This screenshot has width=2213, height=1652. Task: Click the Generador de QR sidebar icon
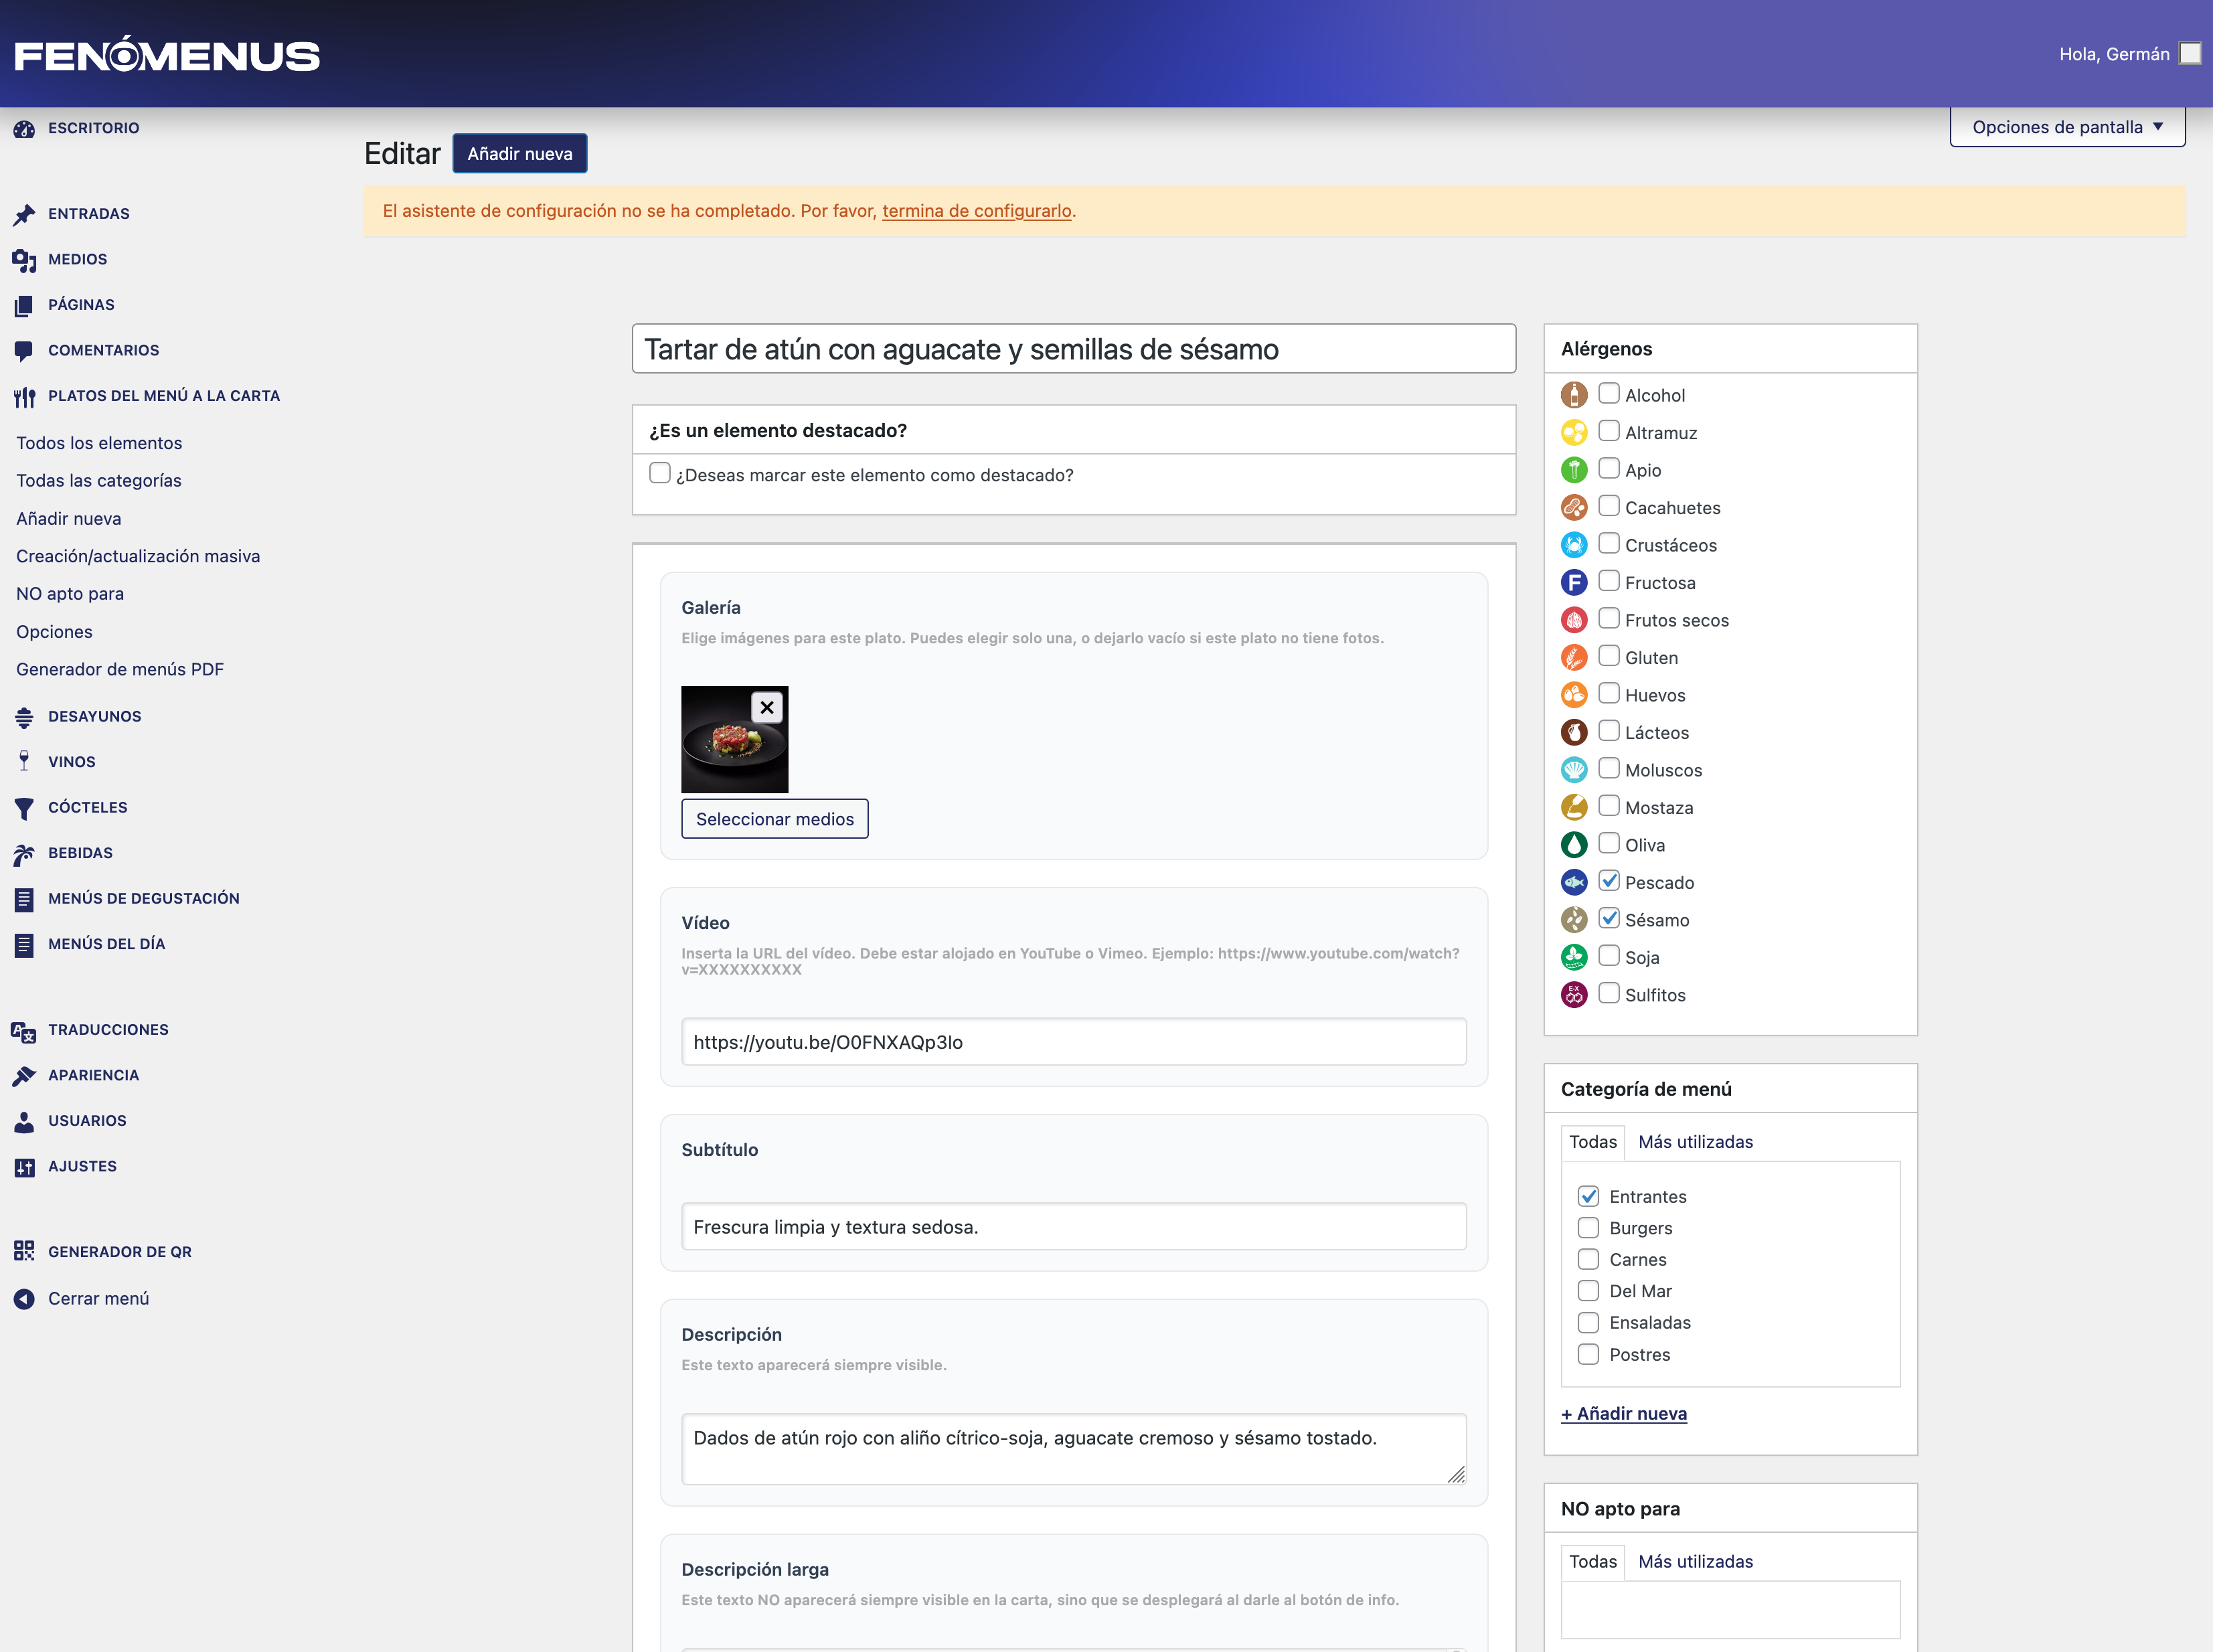tap(24, 1251)
